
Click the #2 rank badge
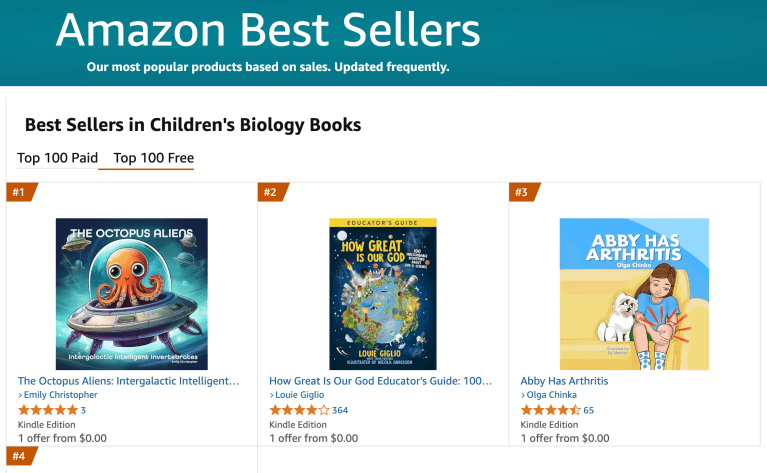click(271, 192)
